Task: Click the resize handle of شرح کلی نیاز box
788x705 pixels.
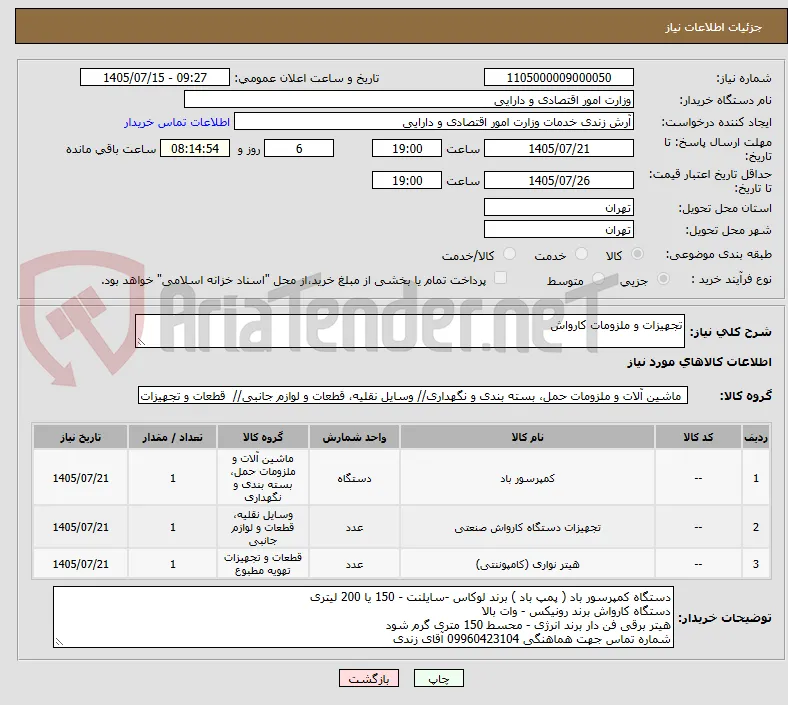Action: pos(141,342)
